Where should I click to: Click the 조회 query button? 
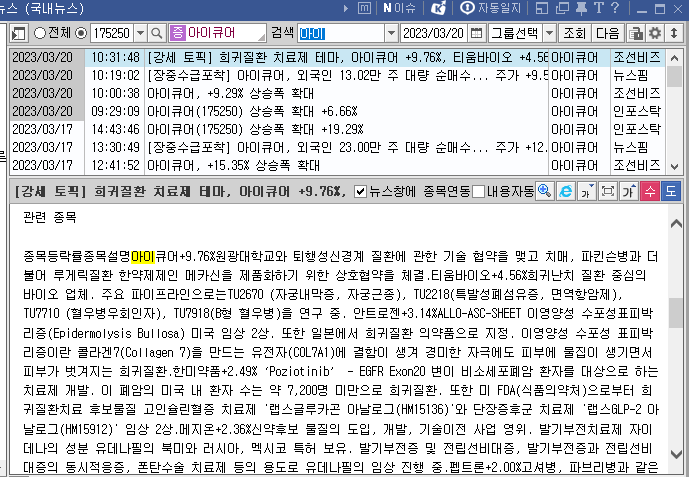(574, 33)
